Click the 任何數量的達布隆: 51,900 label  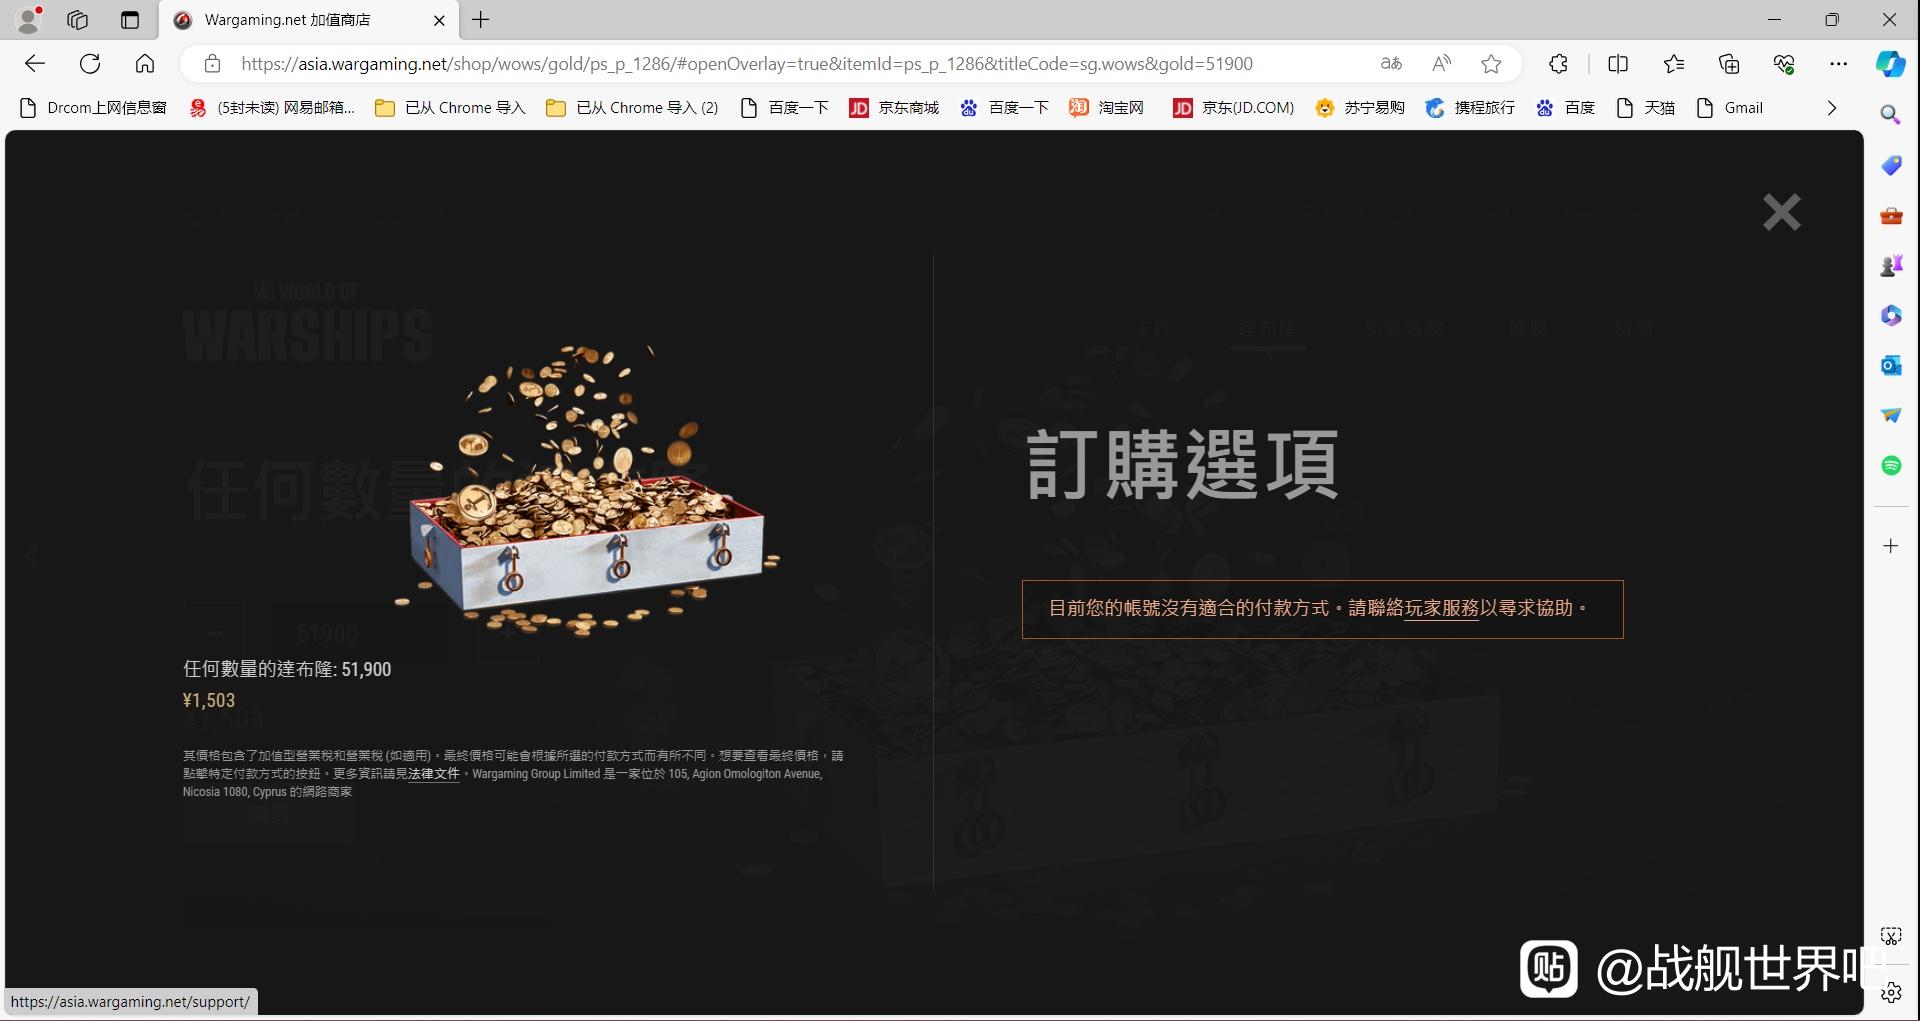click(287, 669)
